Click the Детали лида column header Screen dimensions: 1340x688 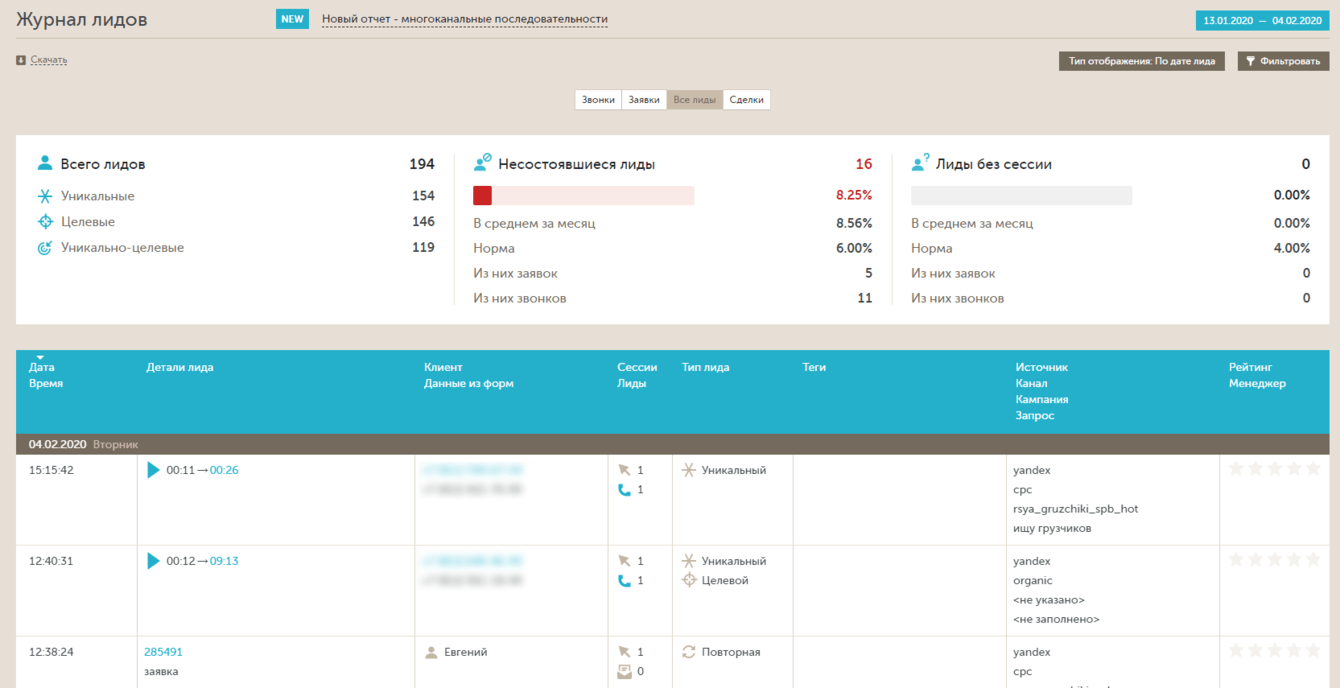point(180,367)
